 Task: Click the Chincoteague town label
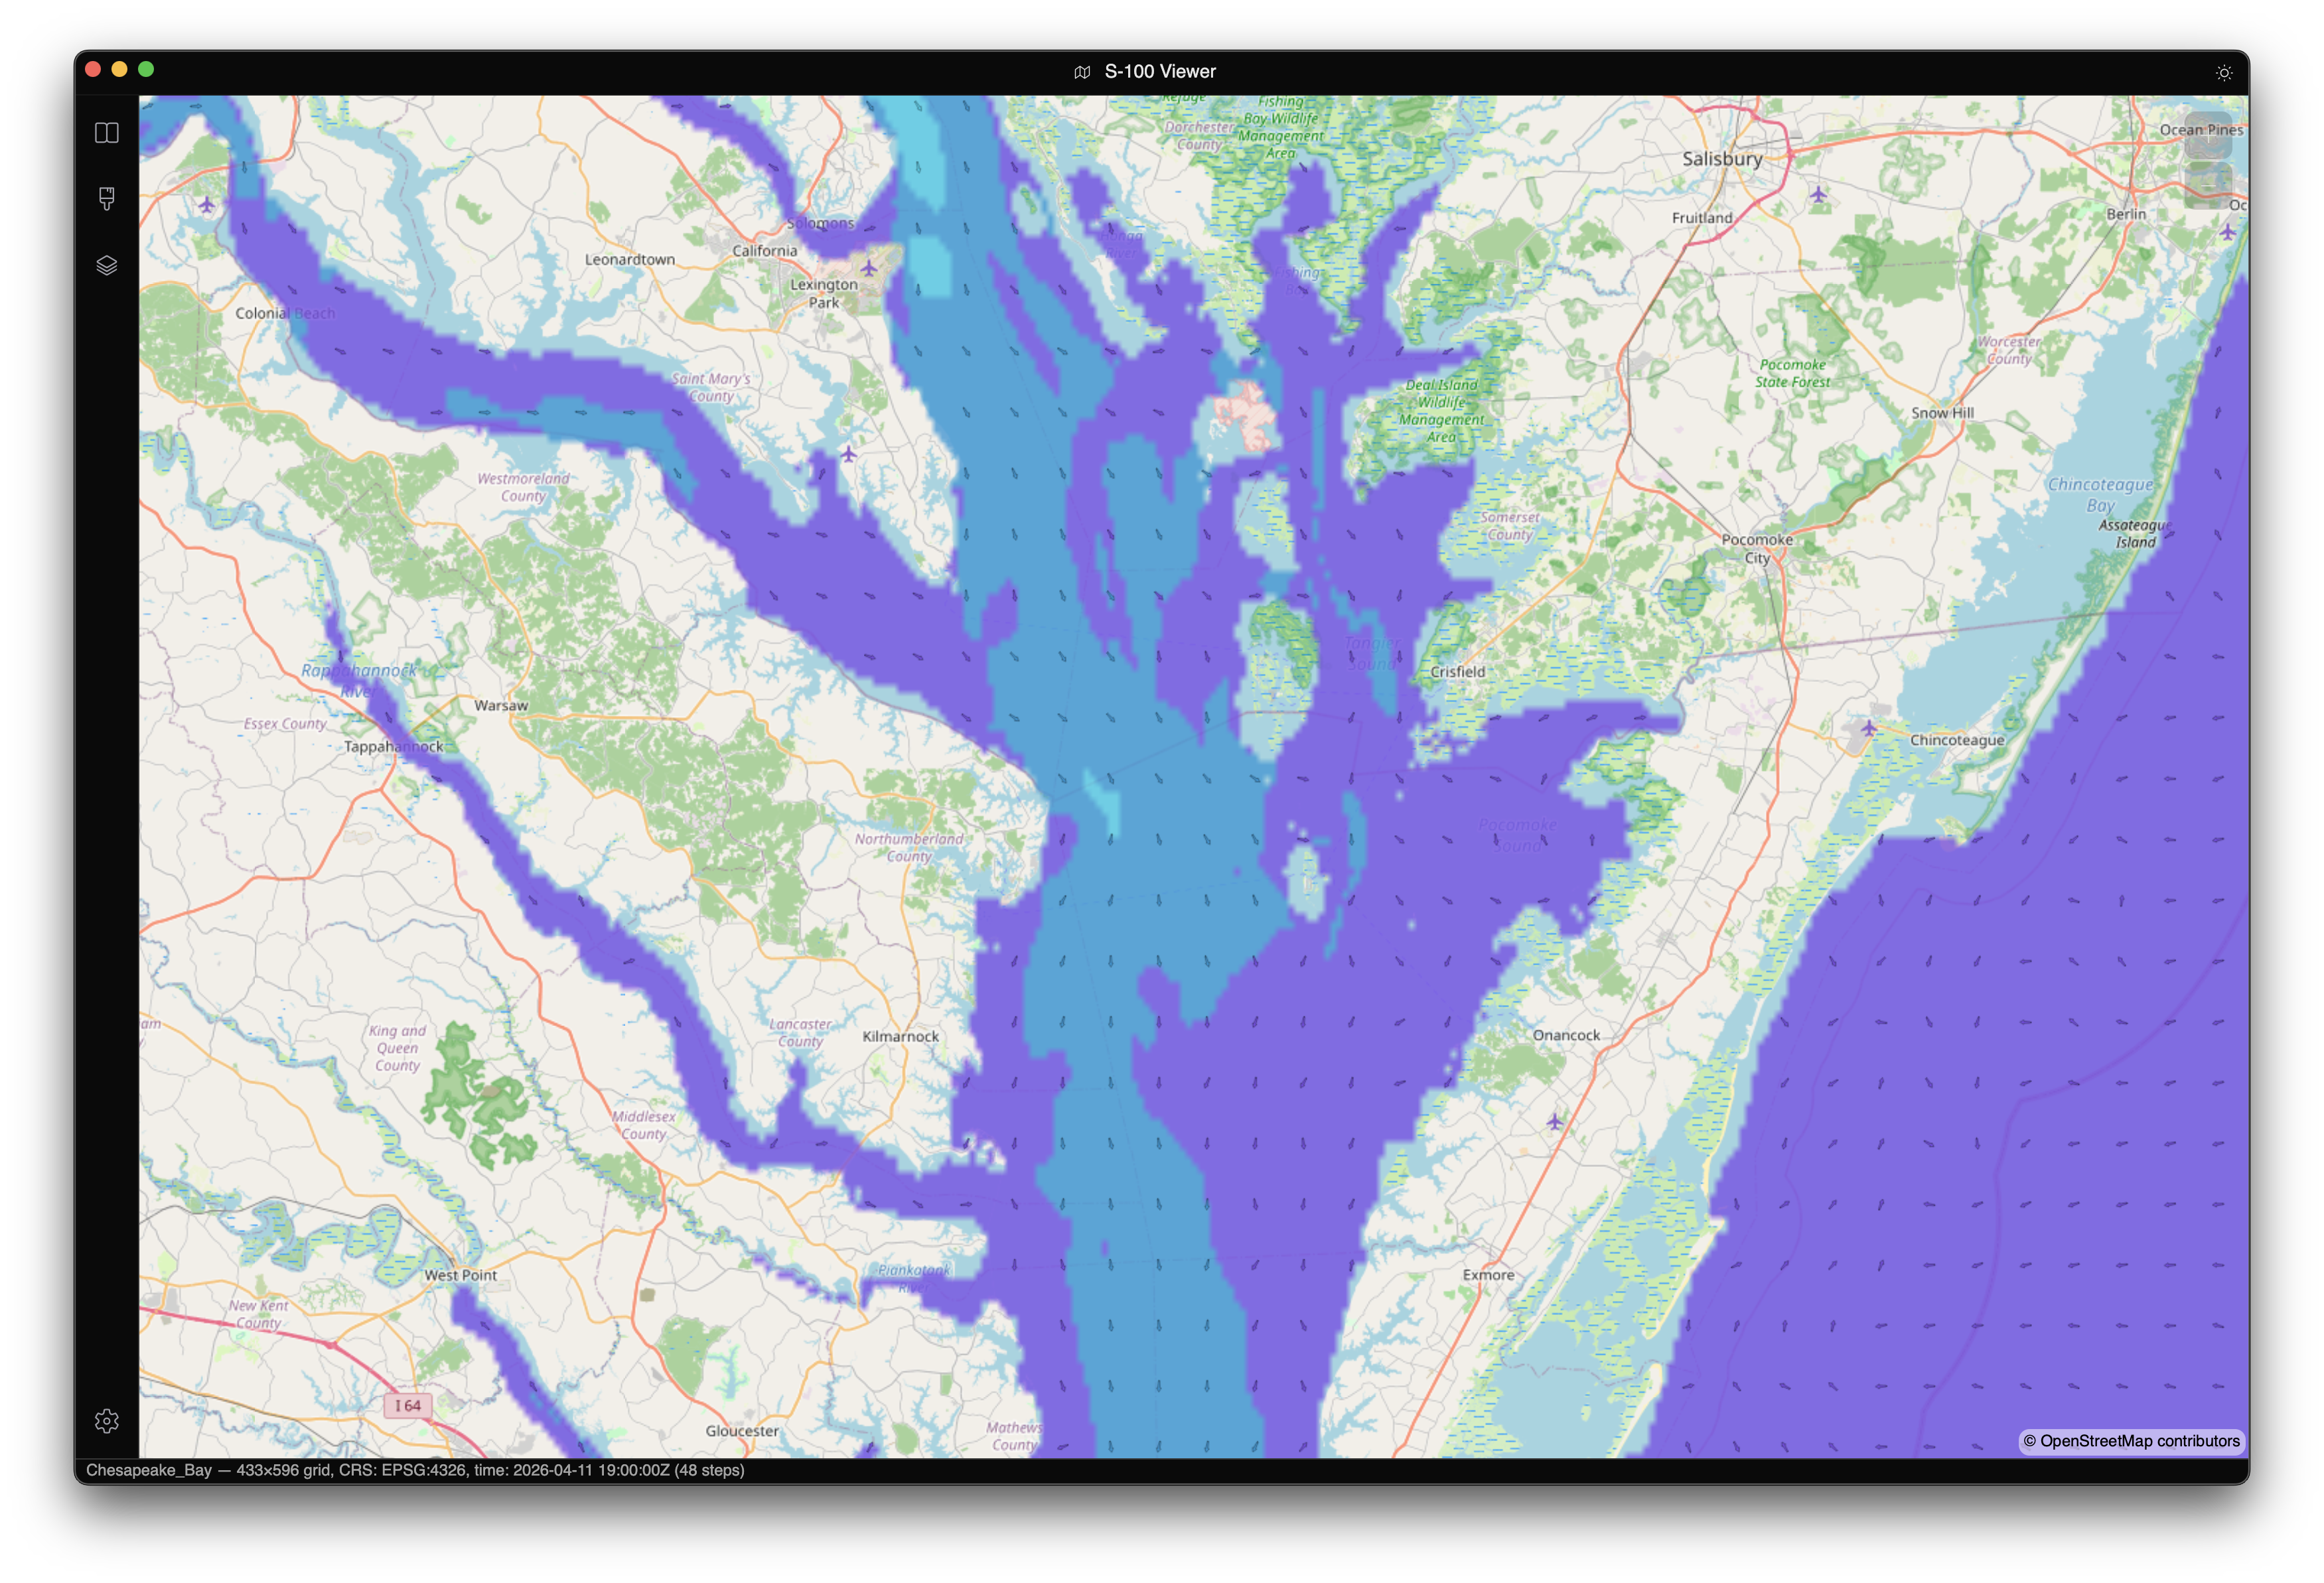pyautogui.click(x=1957, y=740)
